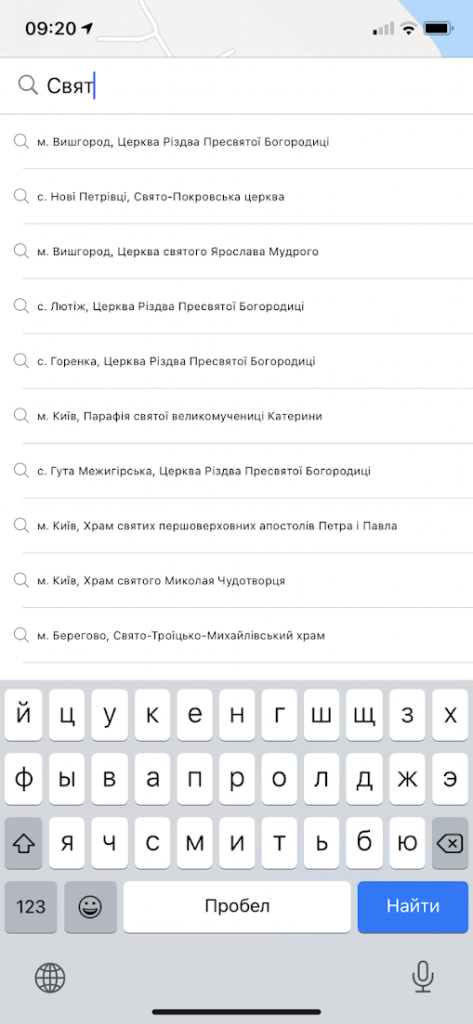Tap the letter й key
This screenshot has width=473, height=1024.
[x=24, y=715]
